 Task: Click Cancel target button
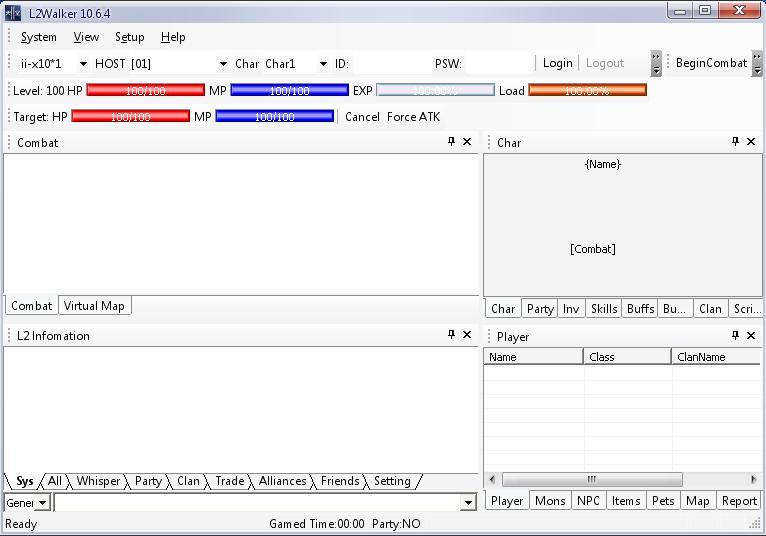coord(362,117)
